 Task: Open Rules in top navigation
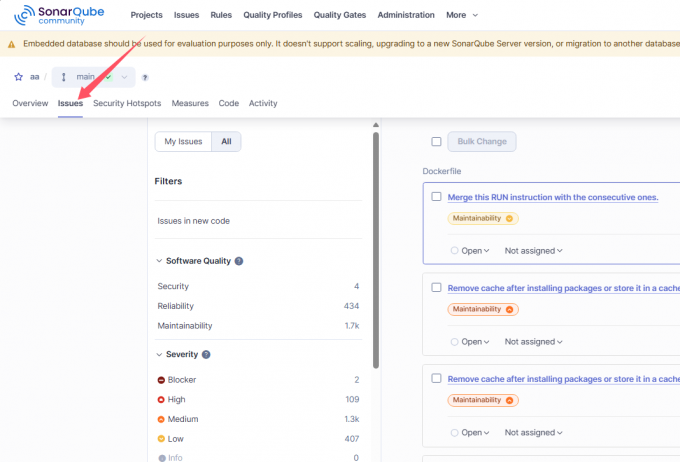click(221, 15)
